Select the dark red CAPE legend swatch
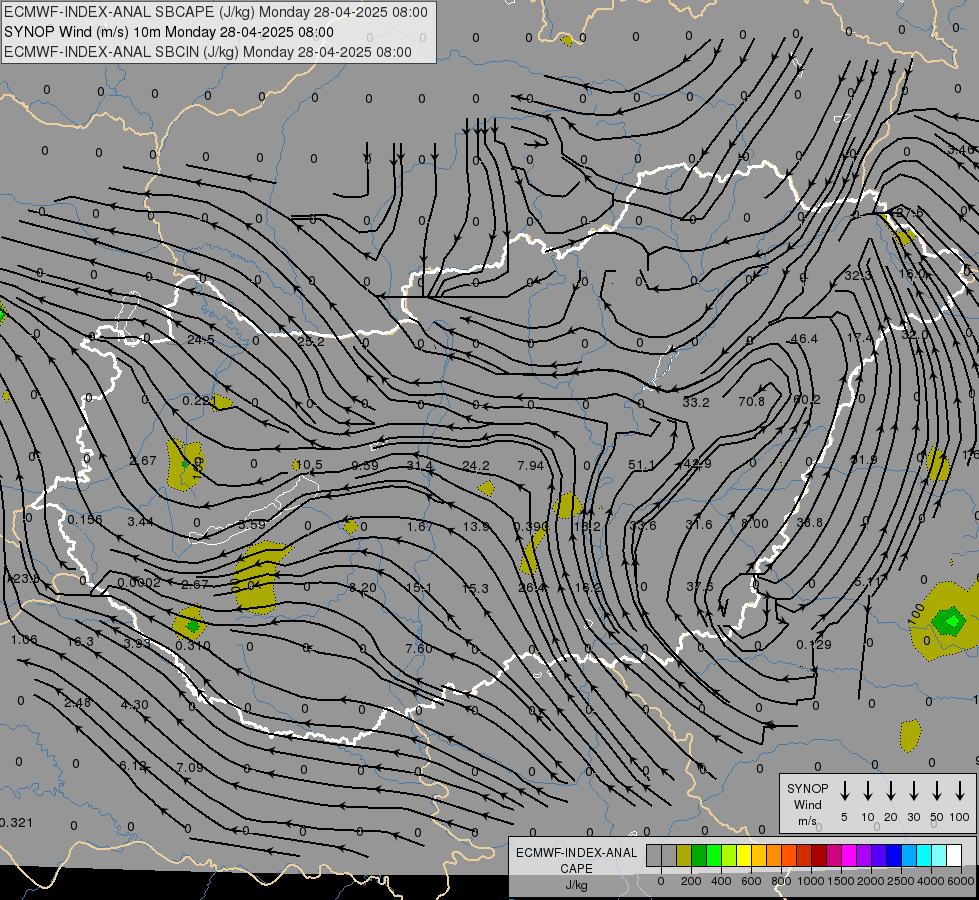The width and height of the screenshot is (979, 900). click(819, 856)
